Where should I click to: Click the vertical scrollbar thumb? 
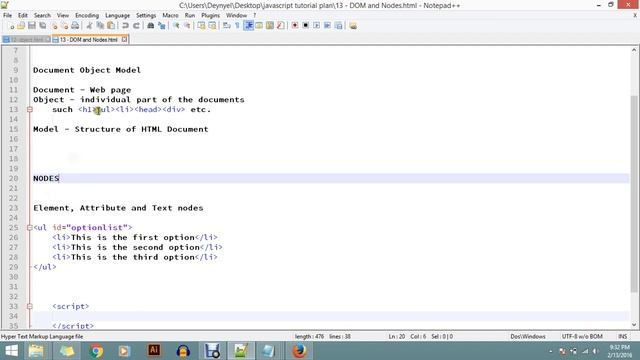[x=634, y=194]
